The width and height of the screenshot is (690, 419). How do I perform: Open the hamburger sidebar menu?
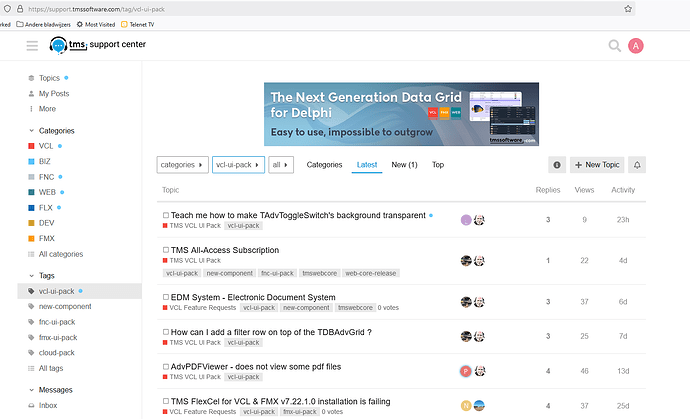pyautogui.click(x=32, y=46)
